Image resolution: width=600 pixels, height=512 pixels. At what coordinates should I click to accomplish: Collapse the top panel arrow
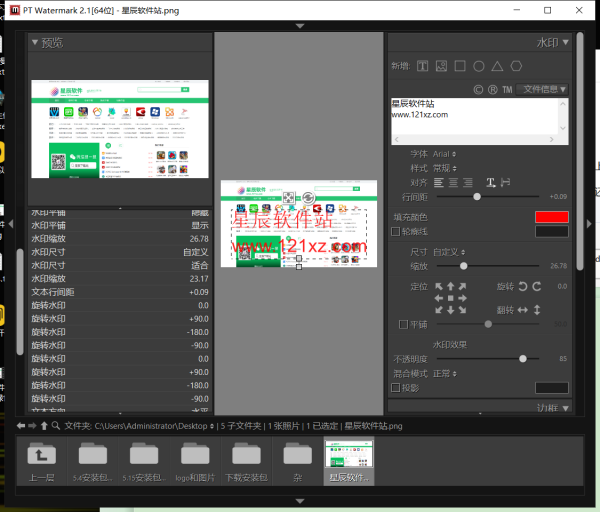[x=300, y=26]
